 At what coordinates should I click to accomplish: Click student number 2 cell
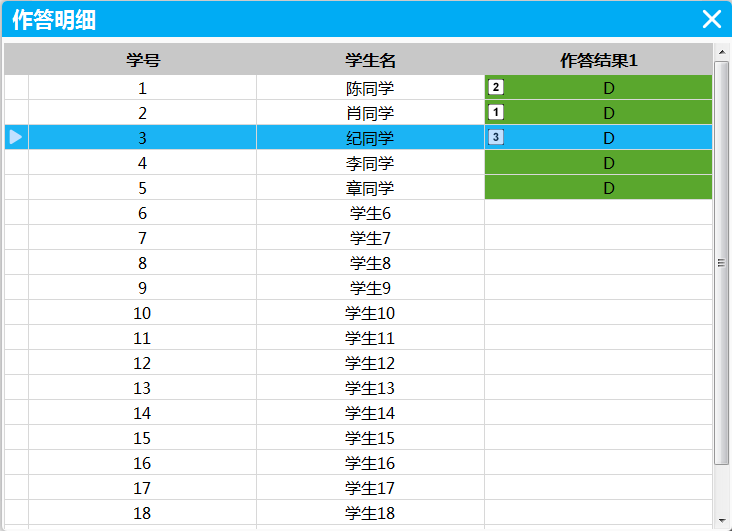point(143,113)
